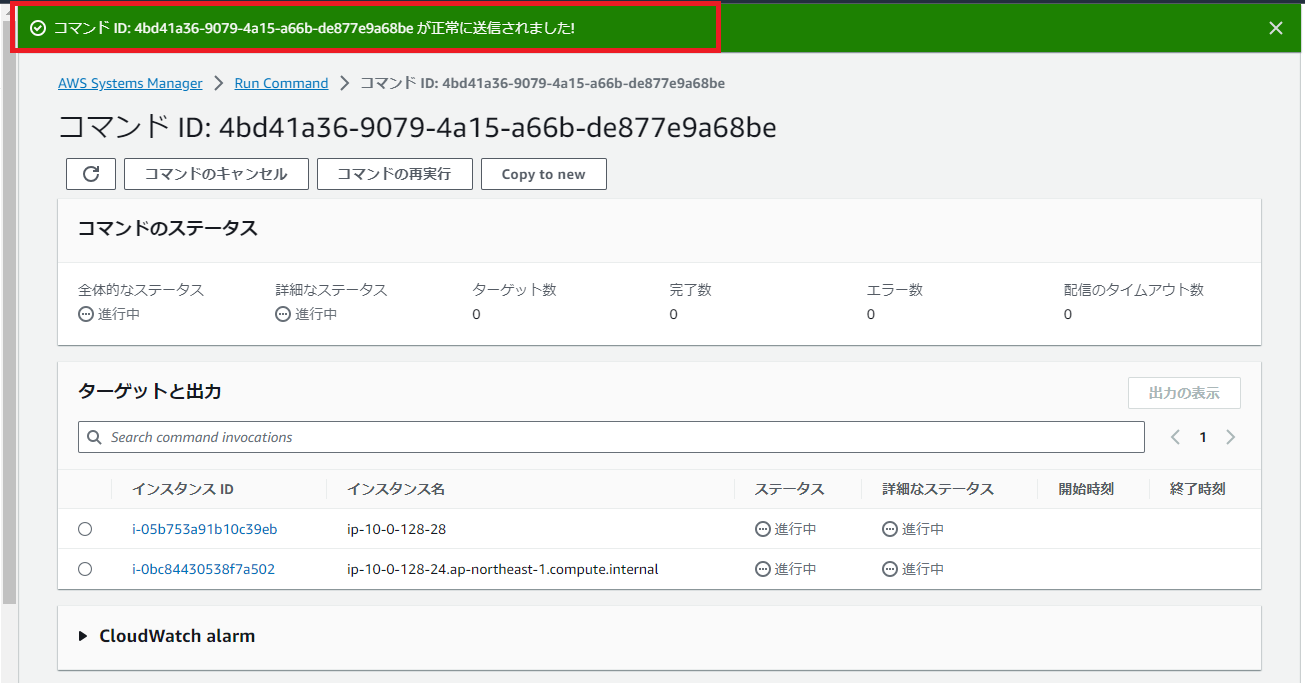Viewport: 1305px width, 683px height.
Task: Click the page title コマンド ID heading
Action: pos(417,128)
